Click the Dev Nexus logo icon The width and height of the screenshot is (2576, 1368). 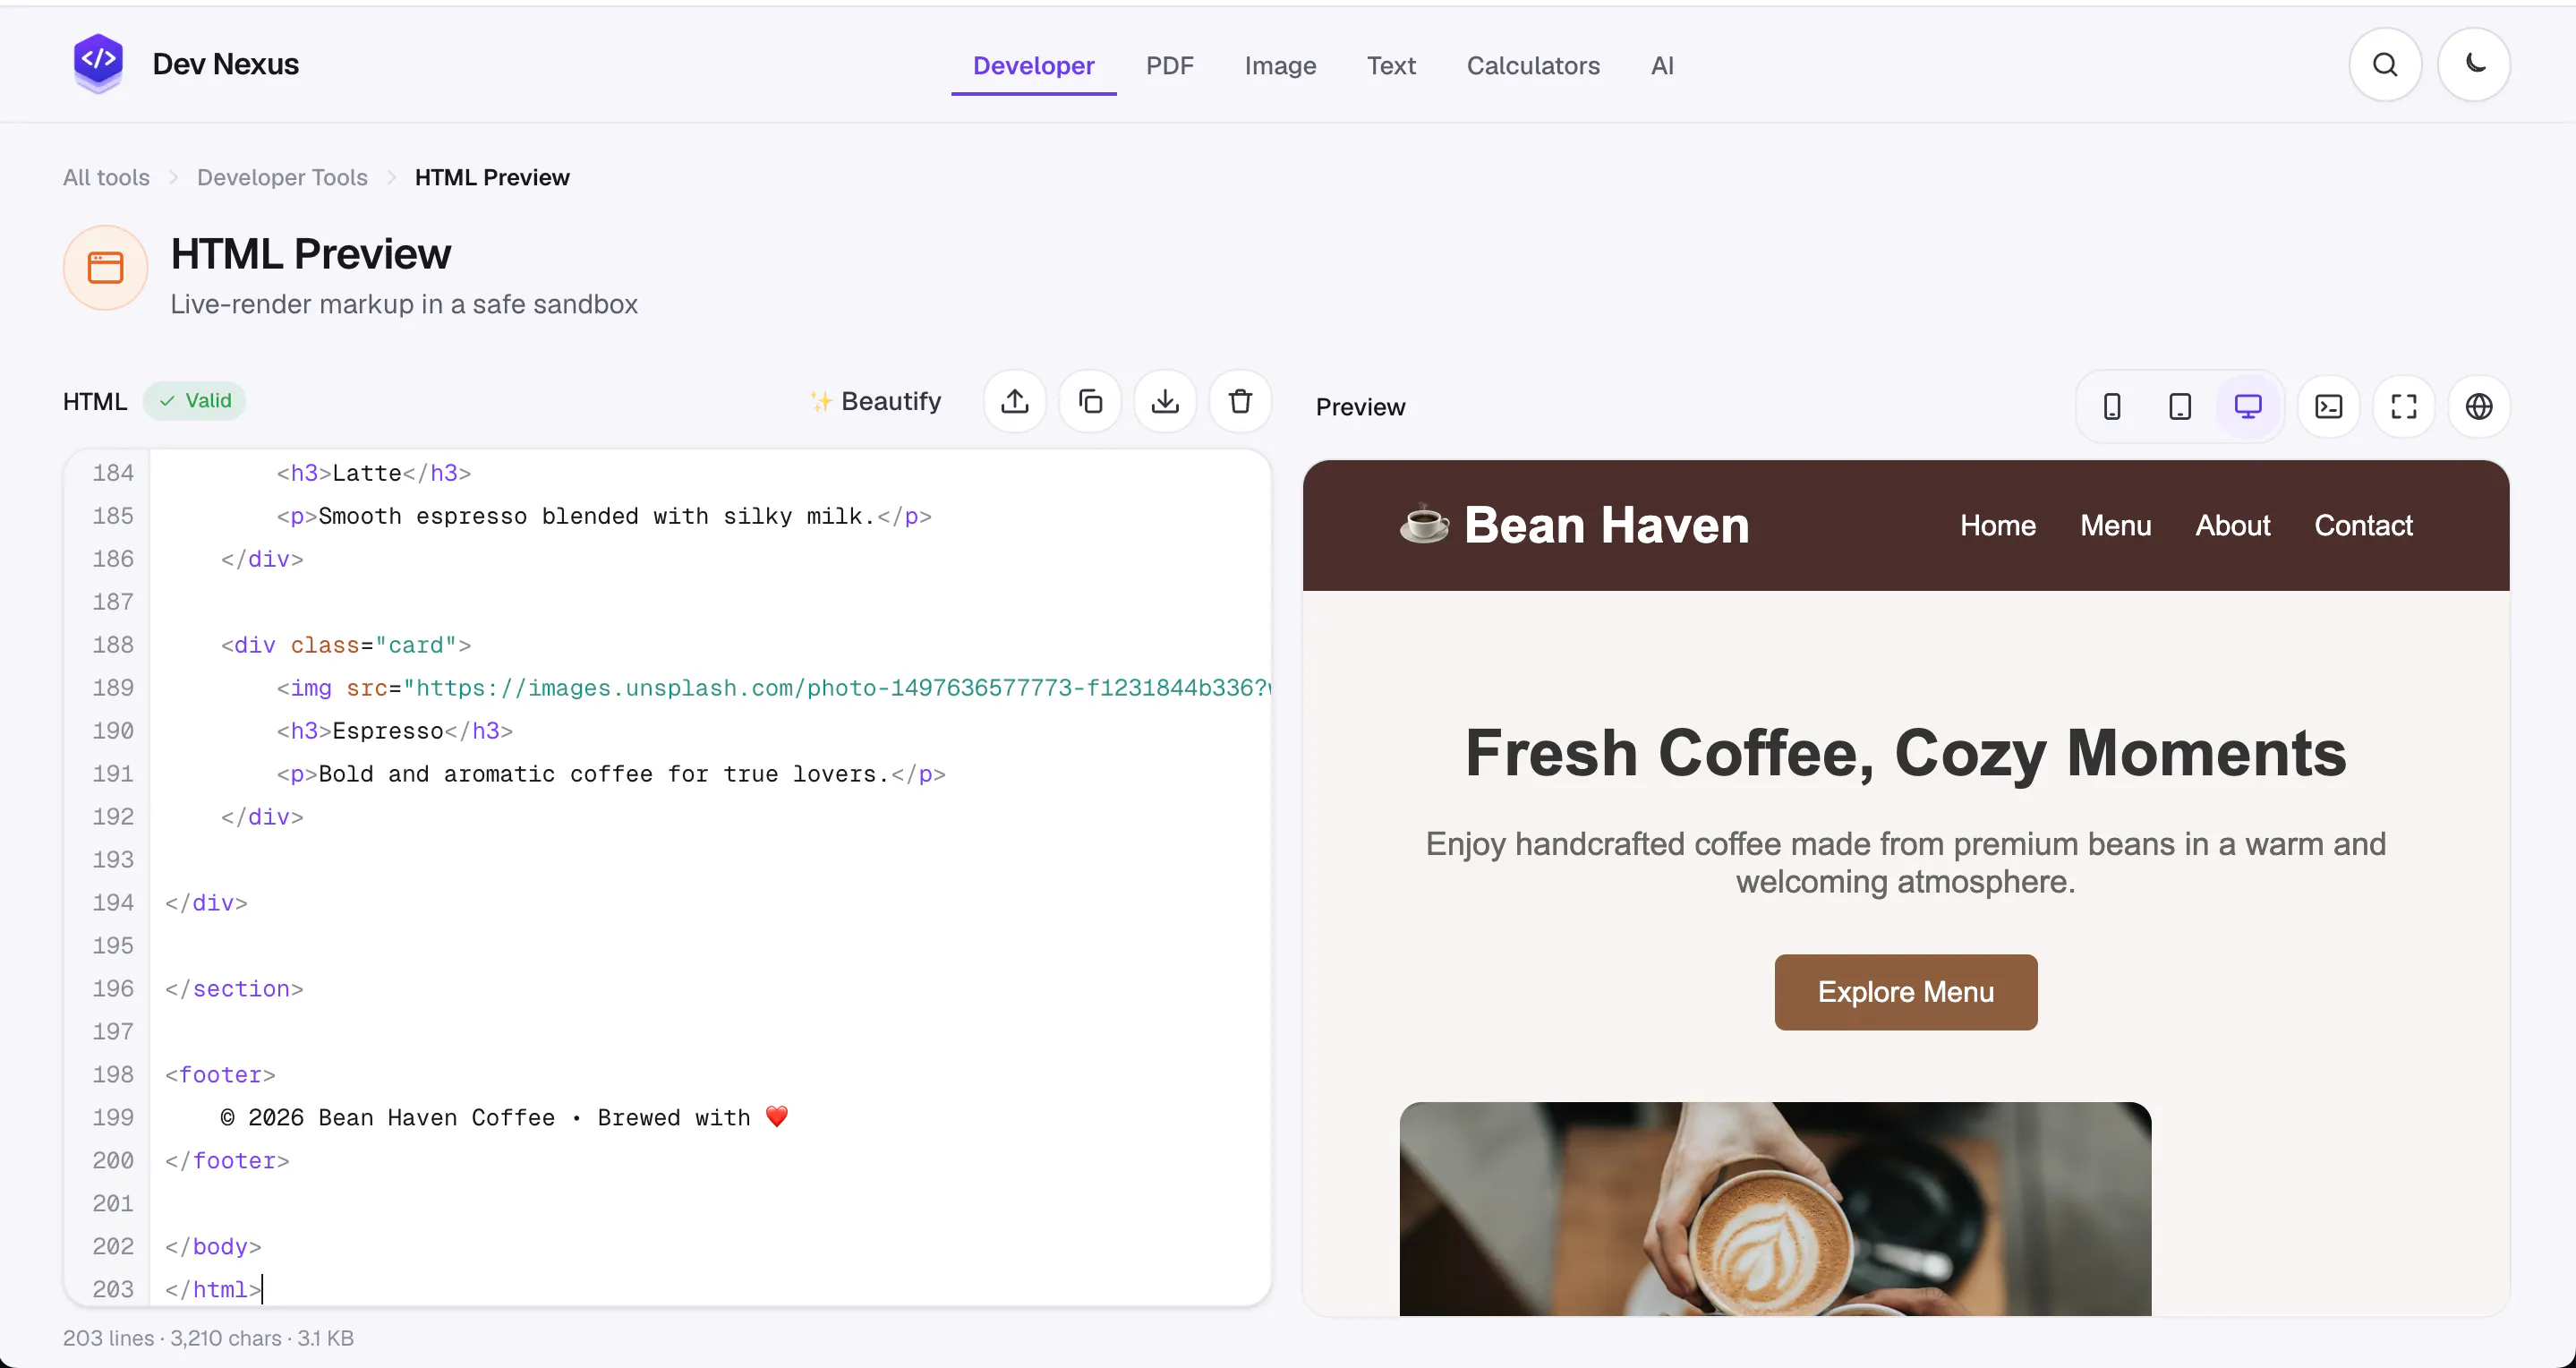(x=98, y=63)
